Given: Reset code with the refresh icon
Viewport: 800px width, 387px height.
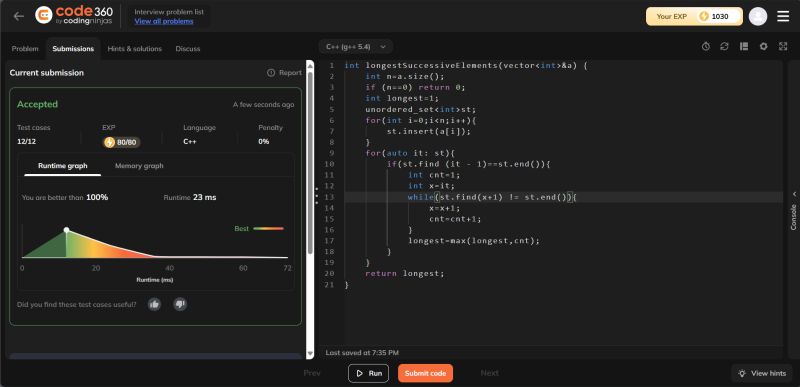Looking at the screenshot, I should tap(724, 46).
